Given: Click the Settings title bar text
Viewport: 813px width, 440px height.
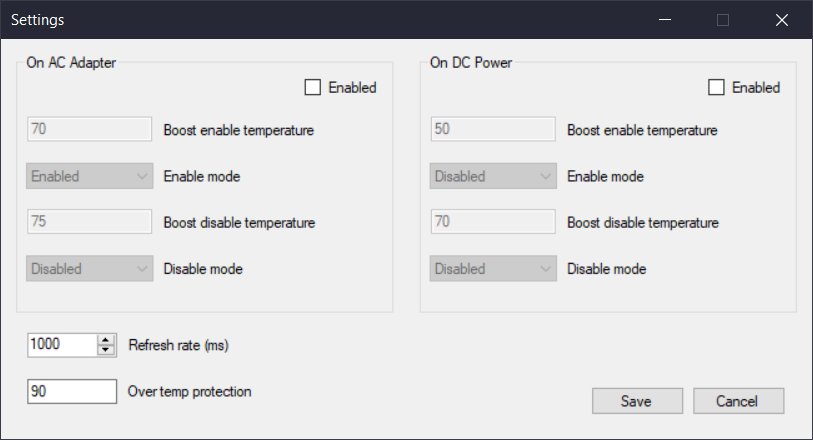Looking at the screenshot, I should [x=40, y=20].
